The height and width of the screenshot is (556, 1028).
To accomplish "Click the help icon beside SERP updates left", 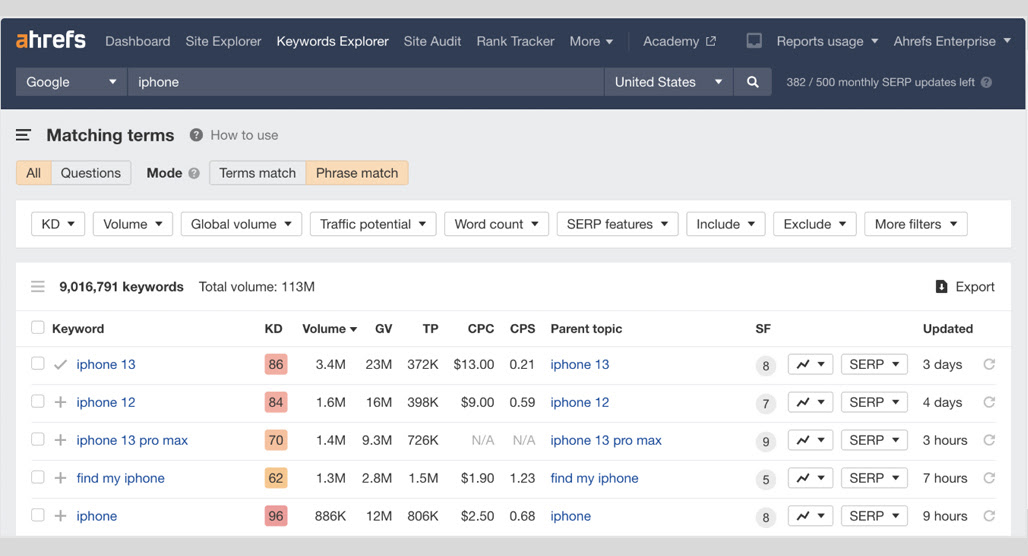I will coord(986,82).
